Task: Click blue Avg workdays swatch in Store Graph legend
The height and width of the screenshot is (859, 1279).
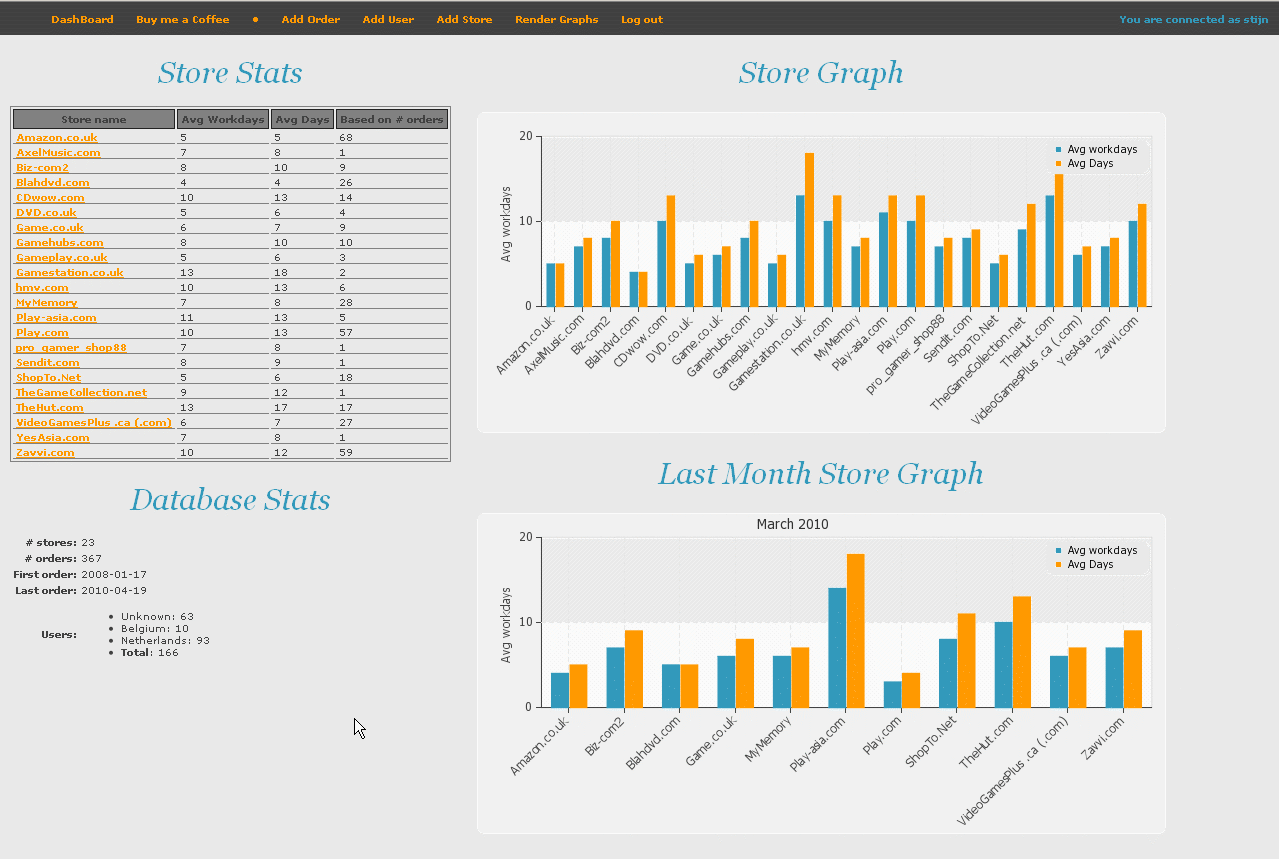Action: point(1058,150)
